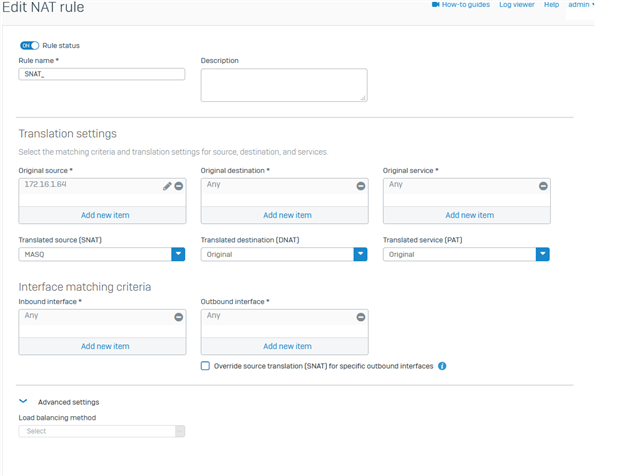Remove Any from Original service
Viewport: 640px width, 476px height.
[x=543, y=186]
